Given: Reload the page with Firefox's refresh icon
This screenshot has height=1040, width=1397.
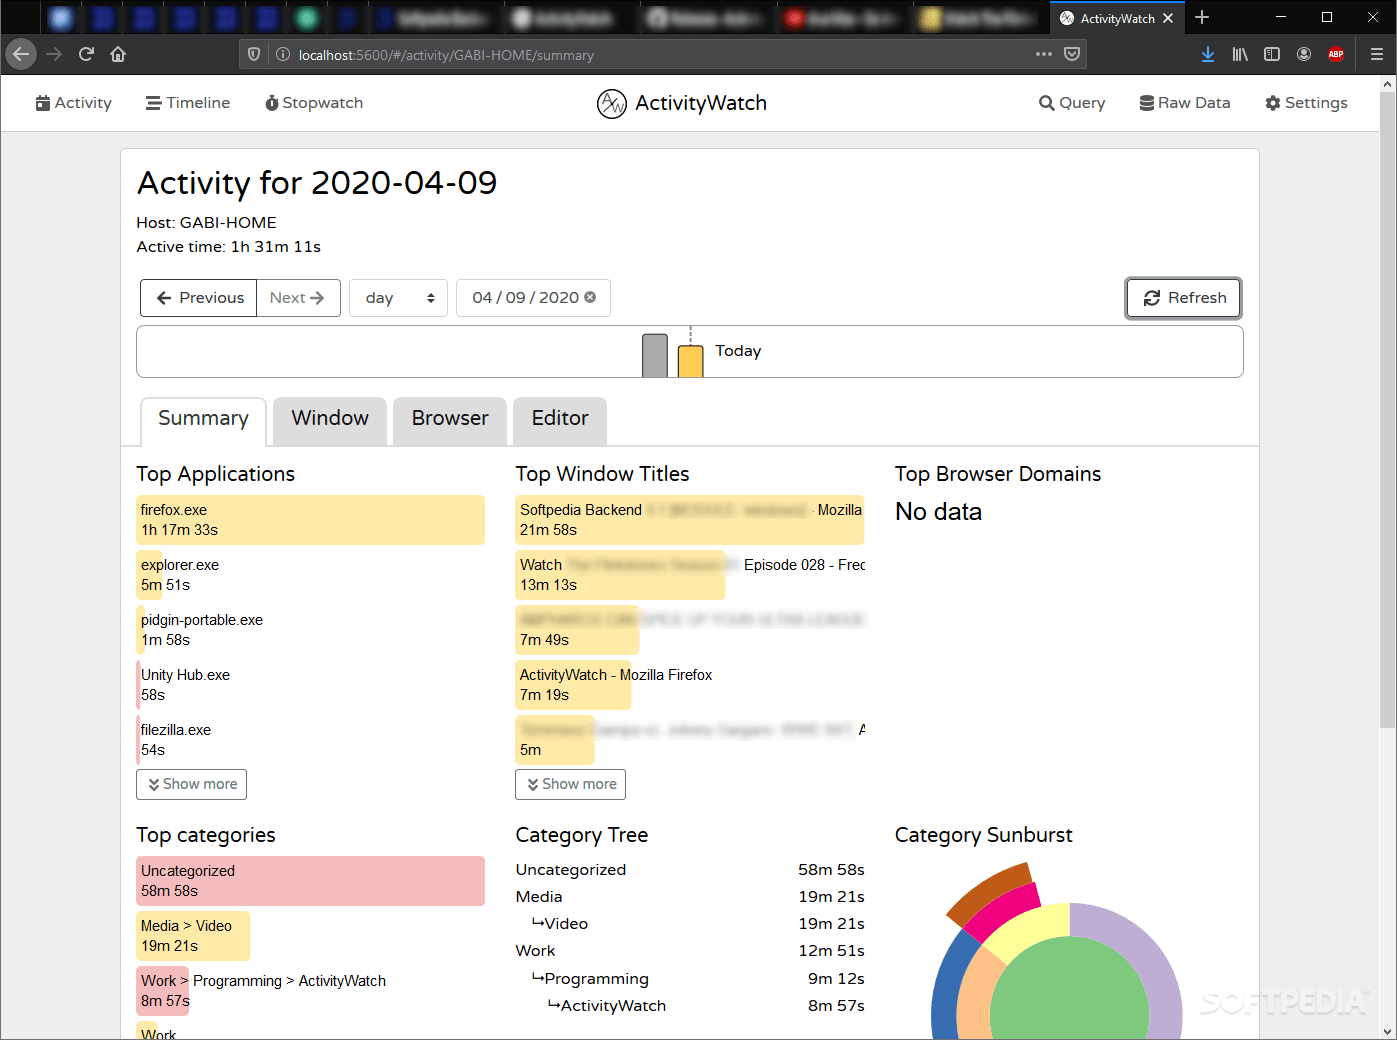Looking at the screenshot, I should 86,54.
